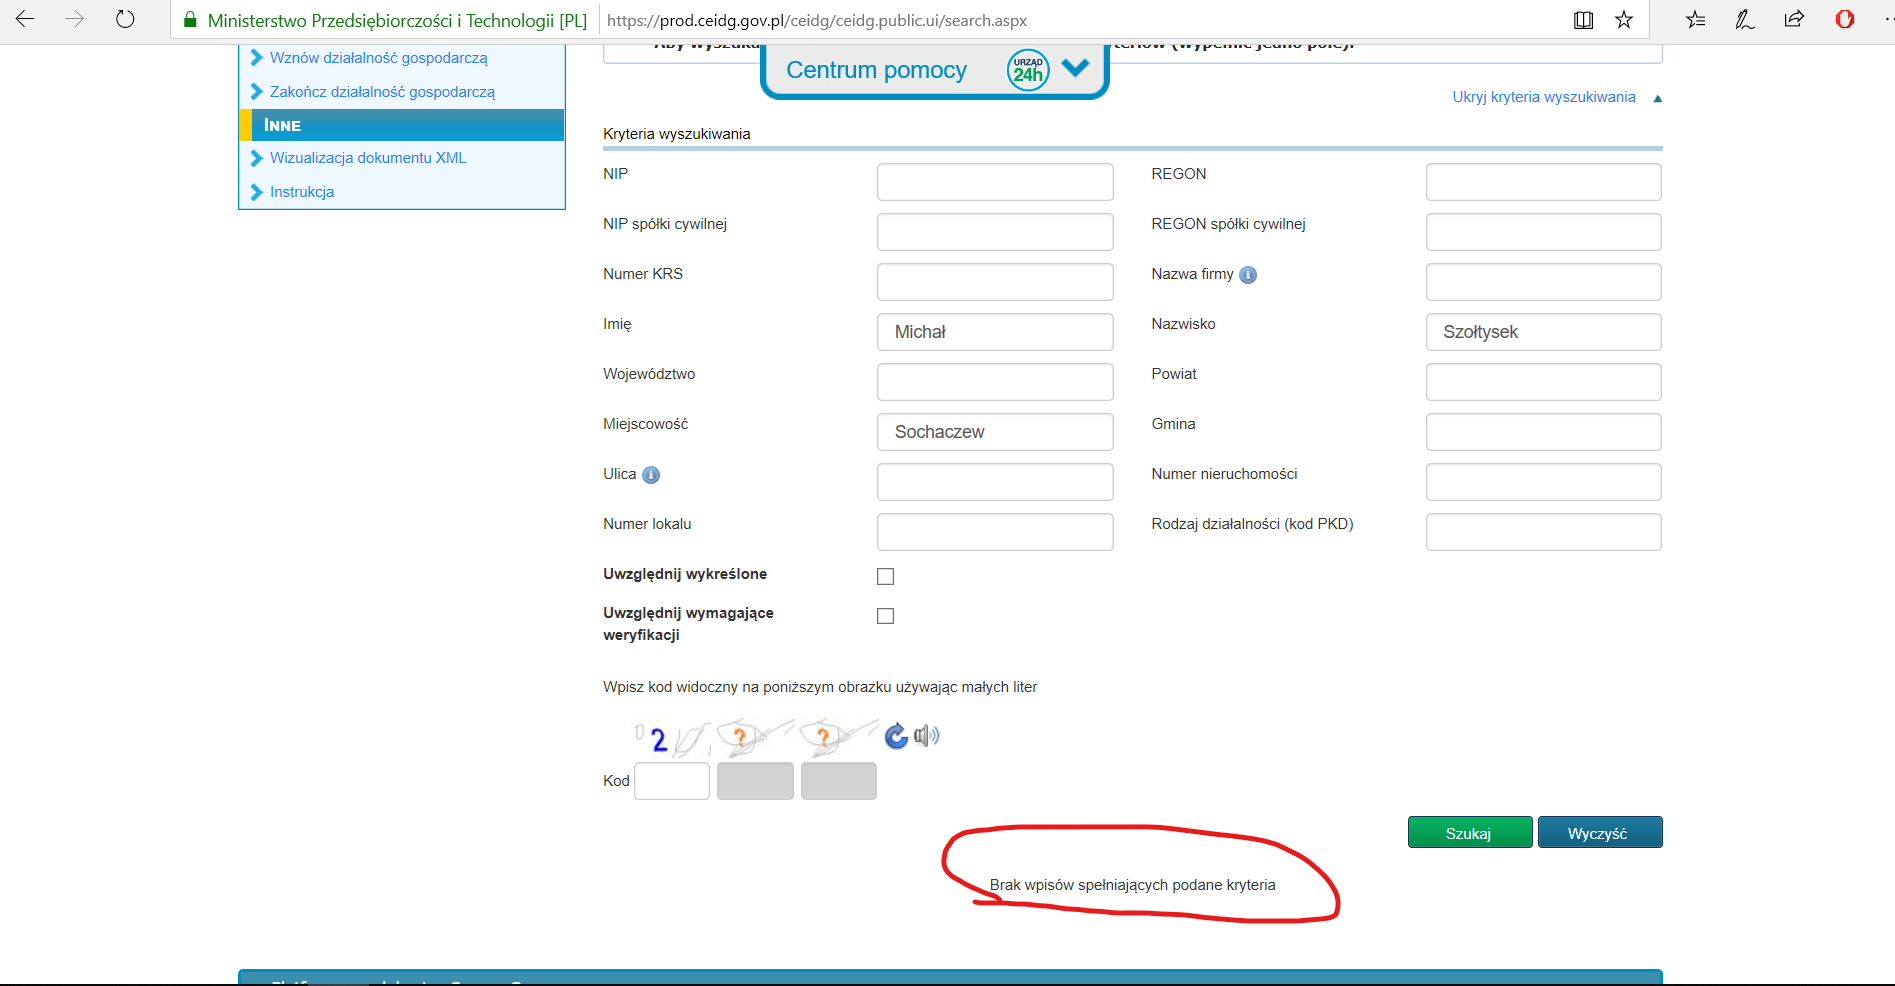Focus the NIP input field

point(995,182)
